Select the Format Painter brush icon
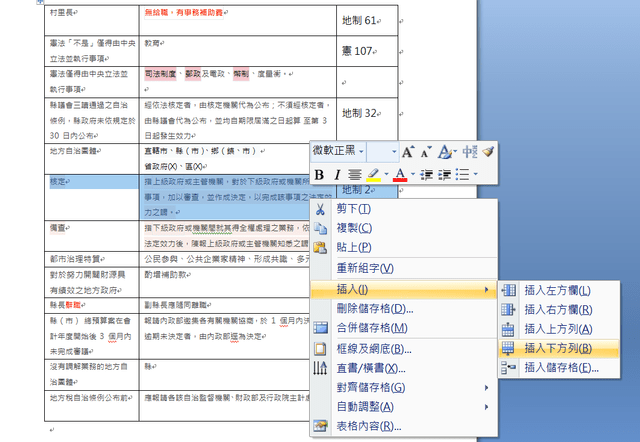This screenshot has width=640, height=442. 487,151
